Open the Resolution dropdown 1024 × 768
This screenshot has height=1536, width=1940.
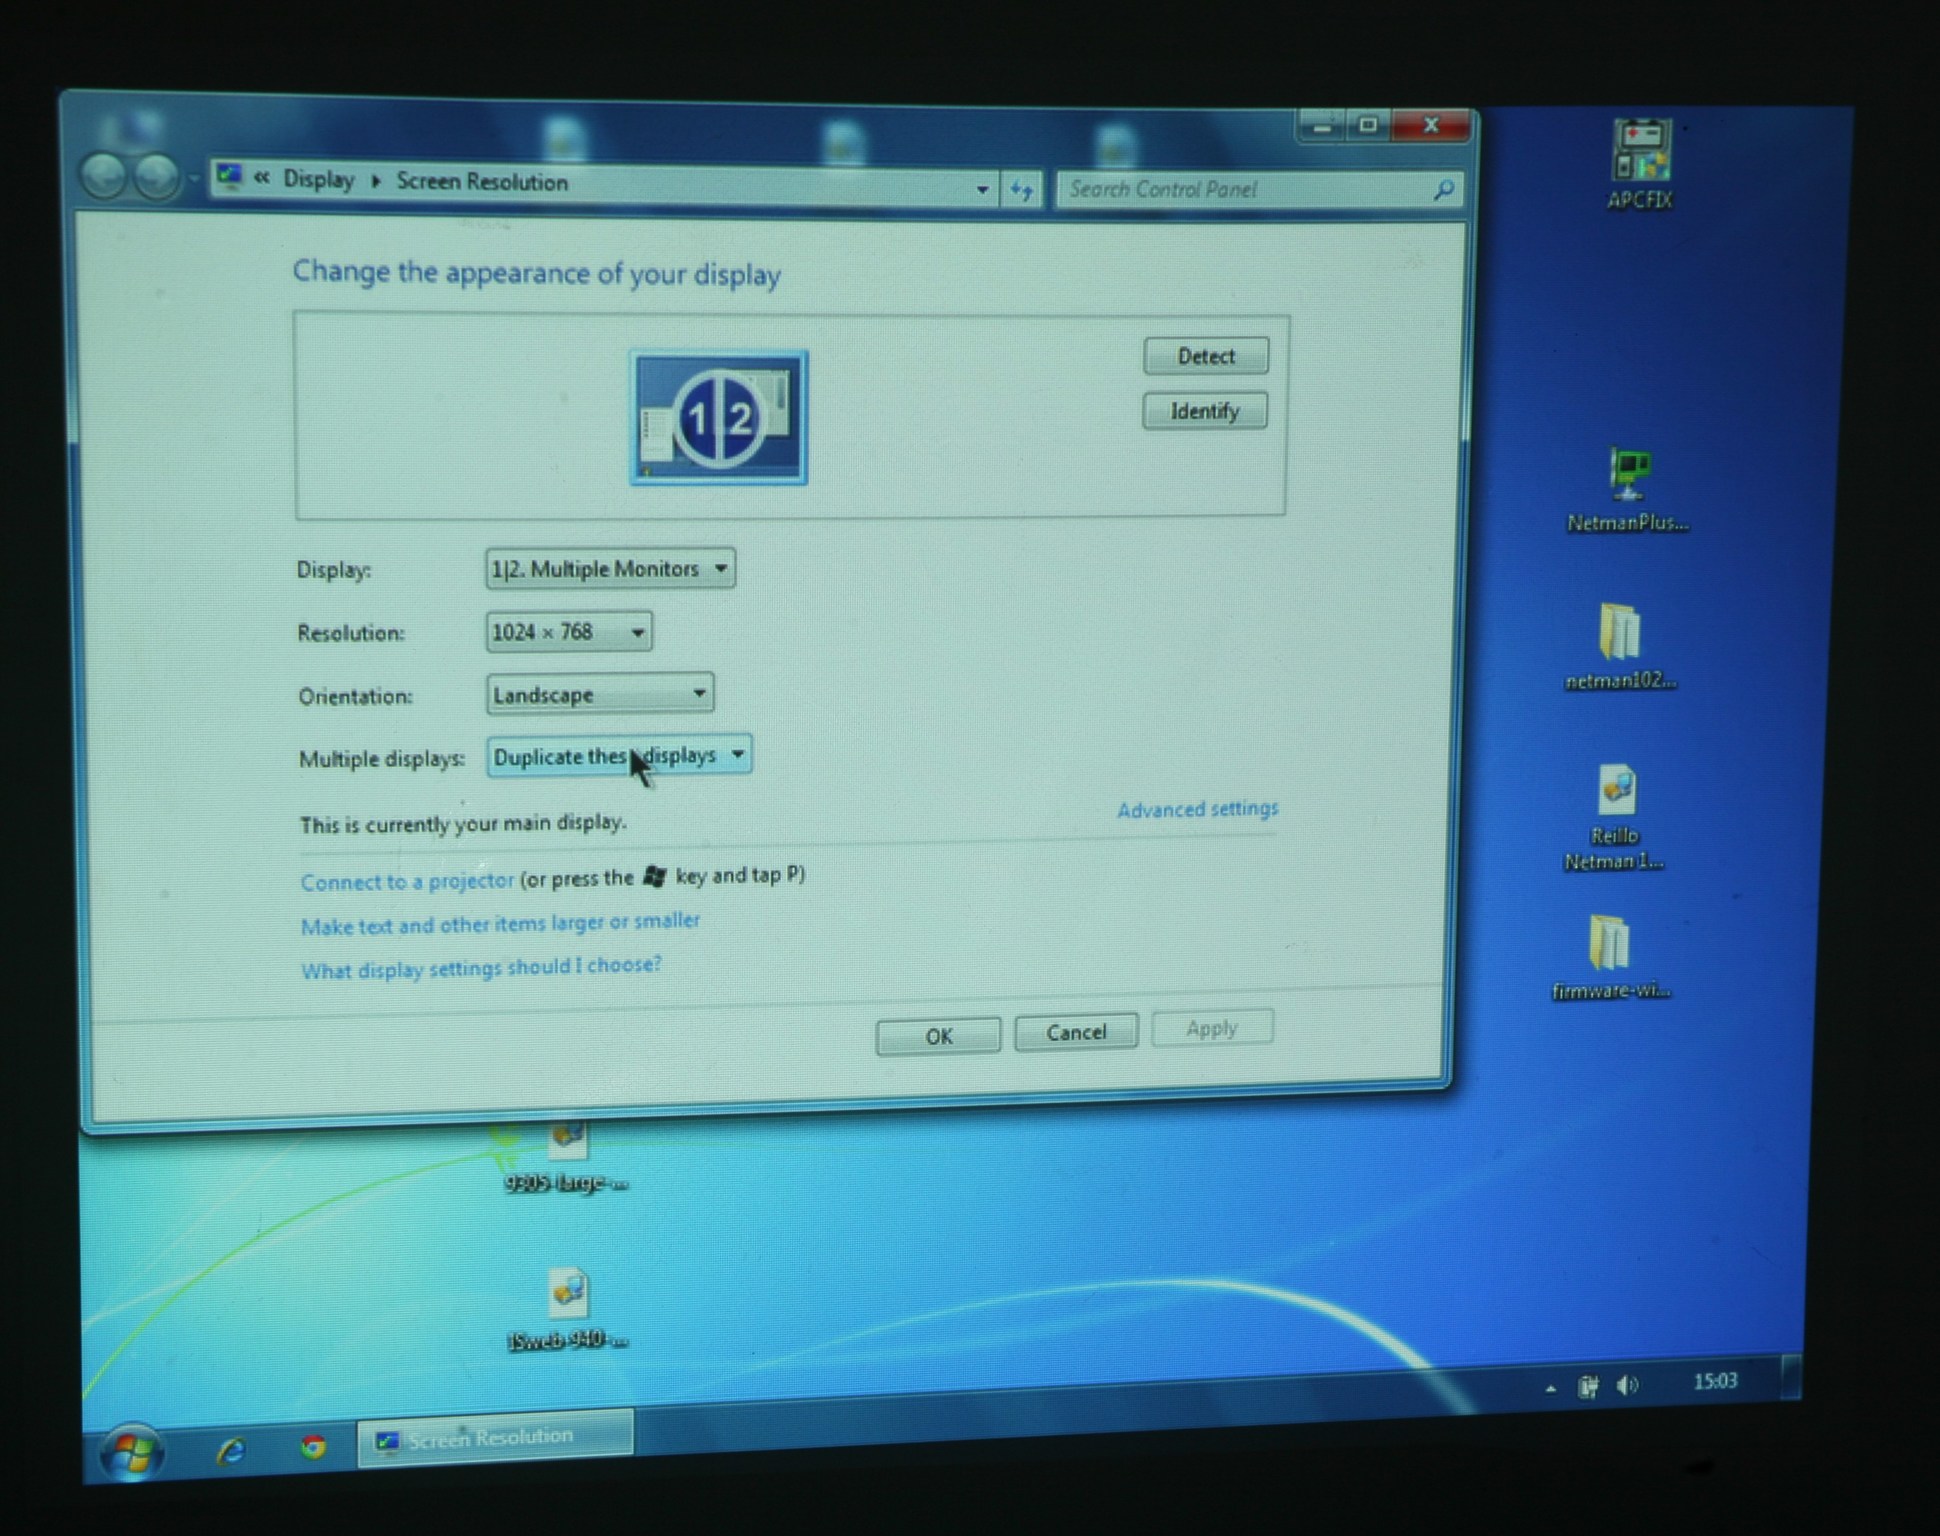[x=569, y=632]
